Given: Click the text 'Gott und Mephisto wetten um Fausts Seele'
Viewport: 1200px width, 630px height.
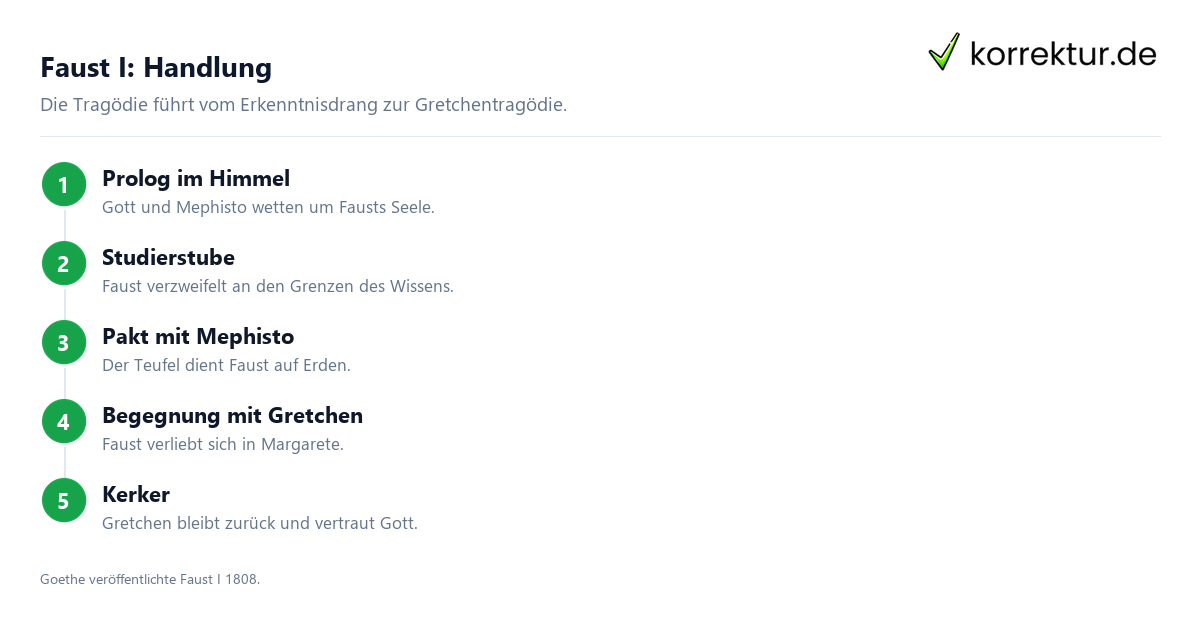Looking at the screenshot, I should (x=268, y=208).
